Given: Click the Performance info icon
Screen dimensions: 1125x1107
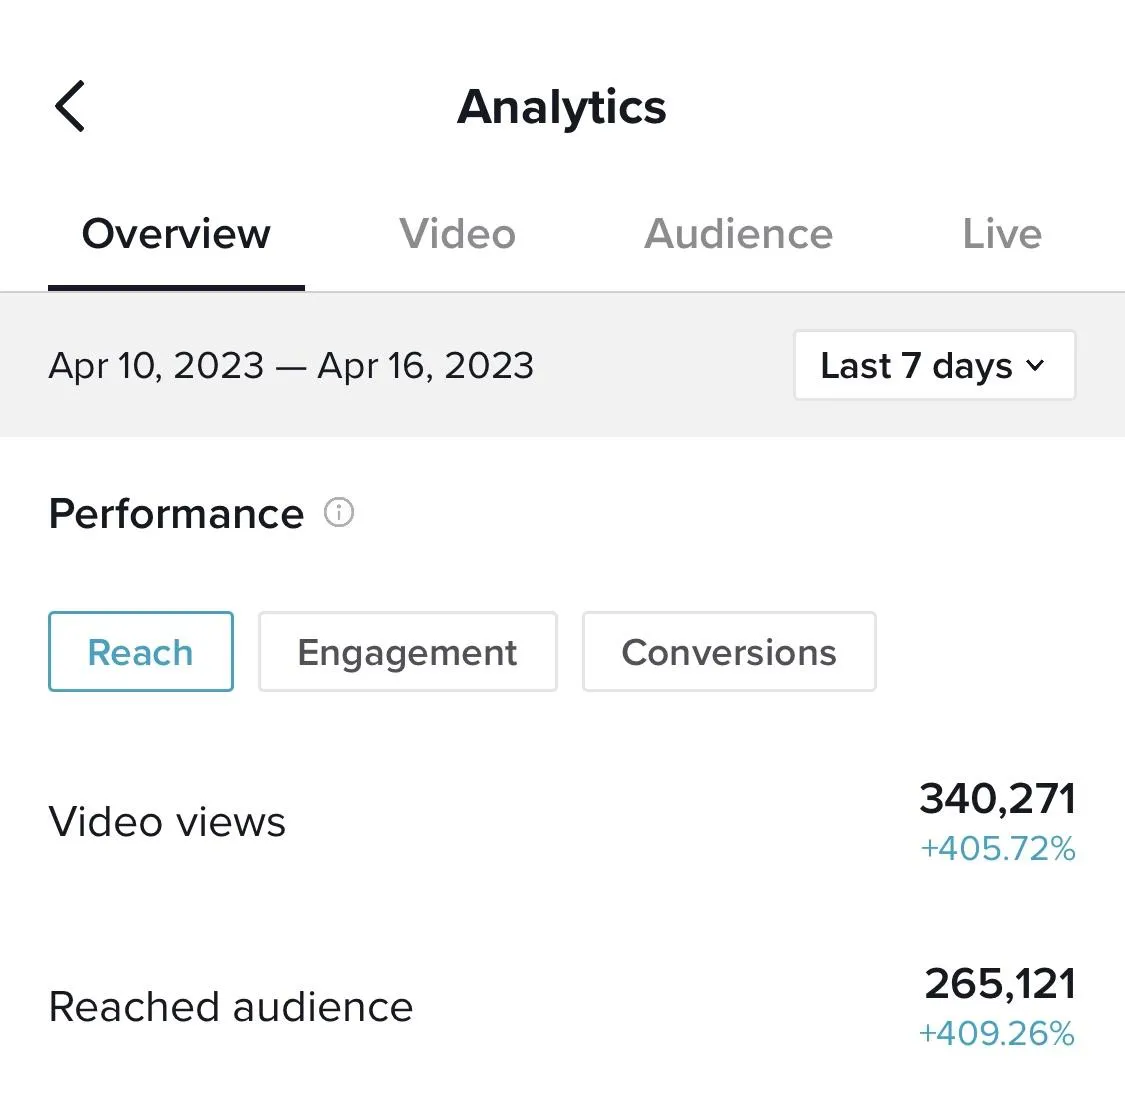Looking at the screenshot, I should pos(339,513).
